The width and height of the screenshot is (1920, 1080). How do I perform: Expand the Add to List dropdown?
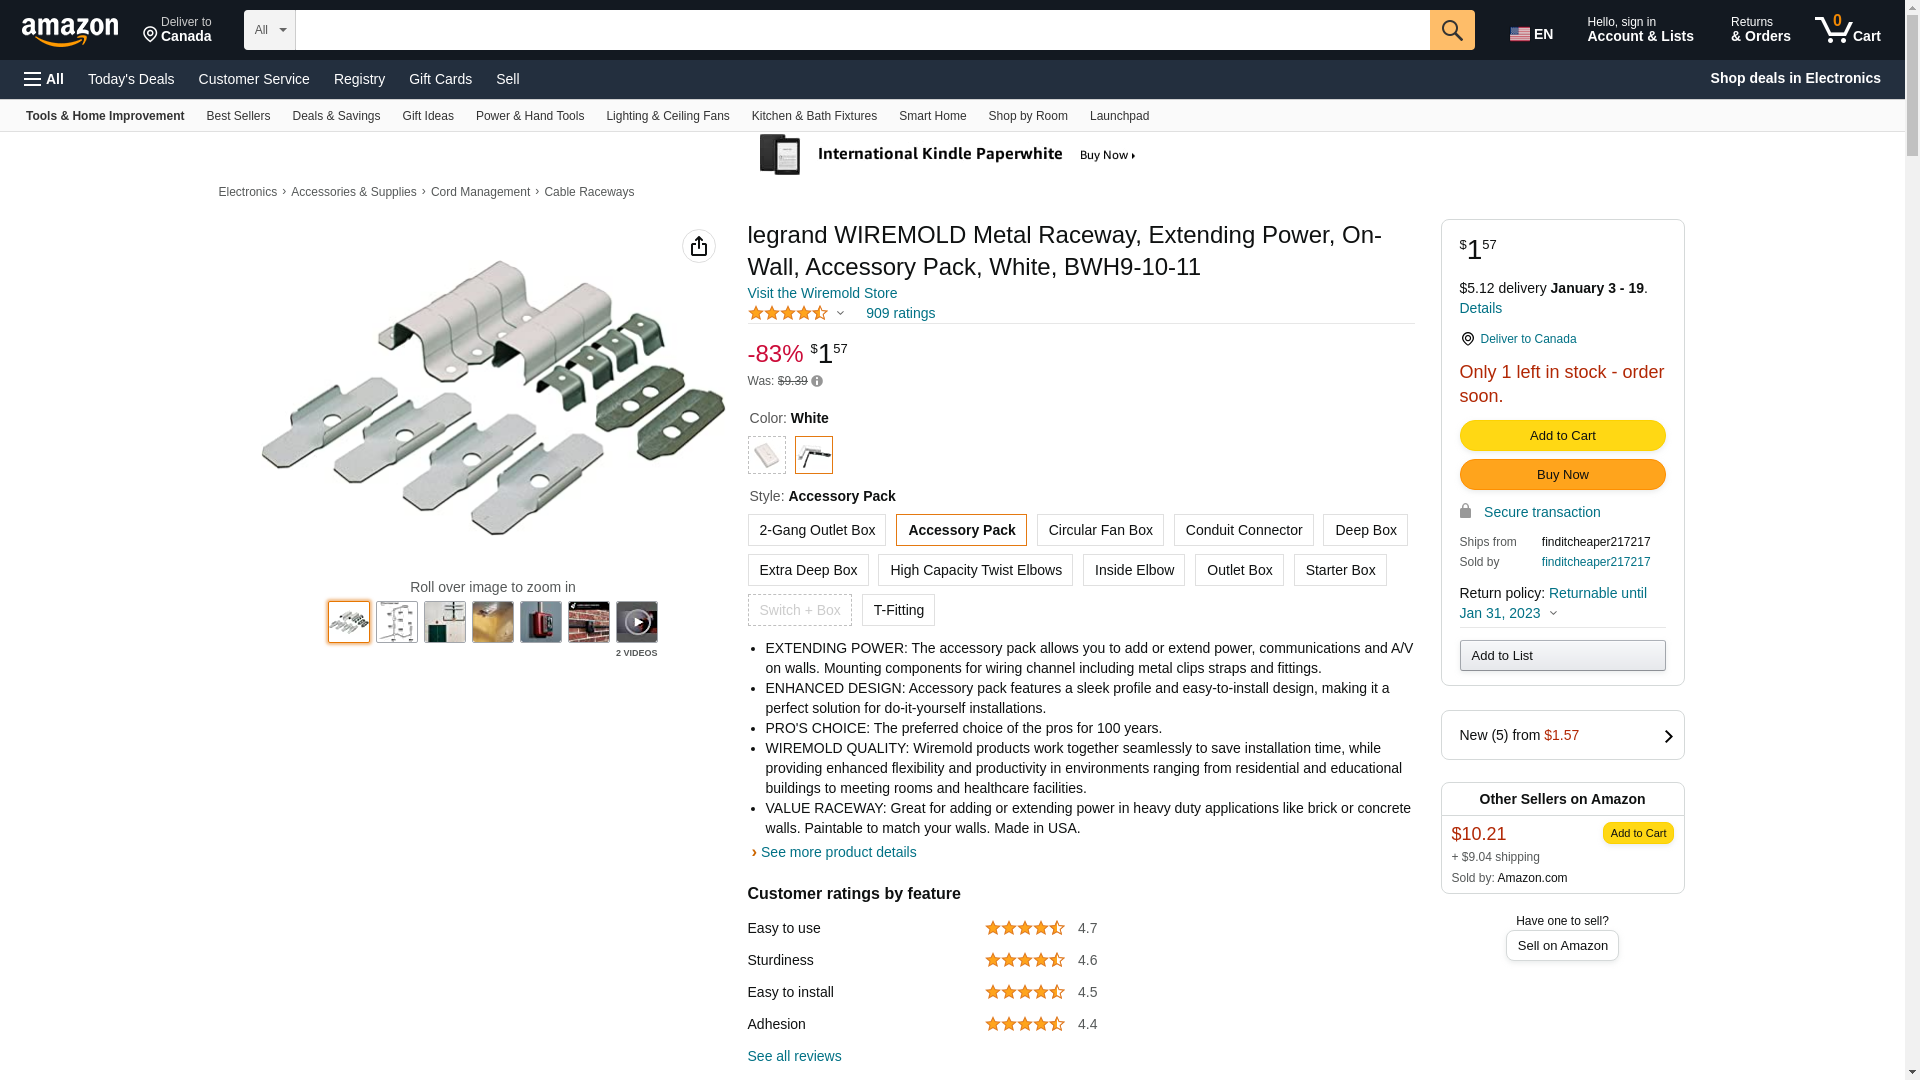coord(1562,656)
